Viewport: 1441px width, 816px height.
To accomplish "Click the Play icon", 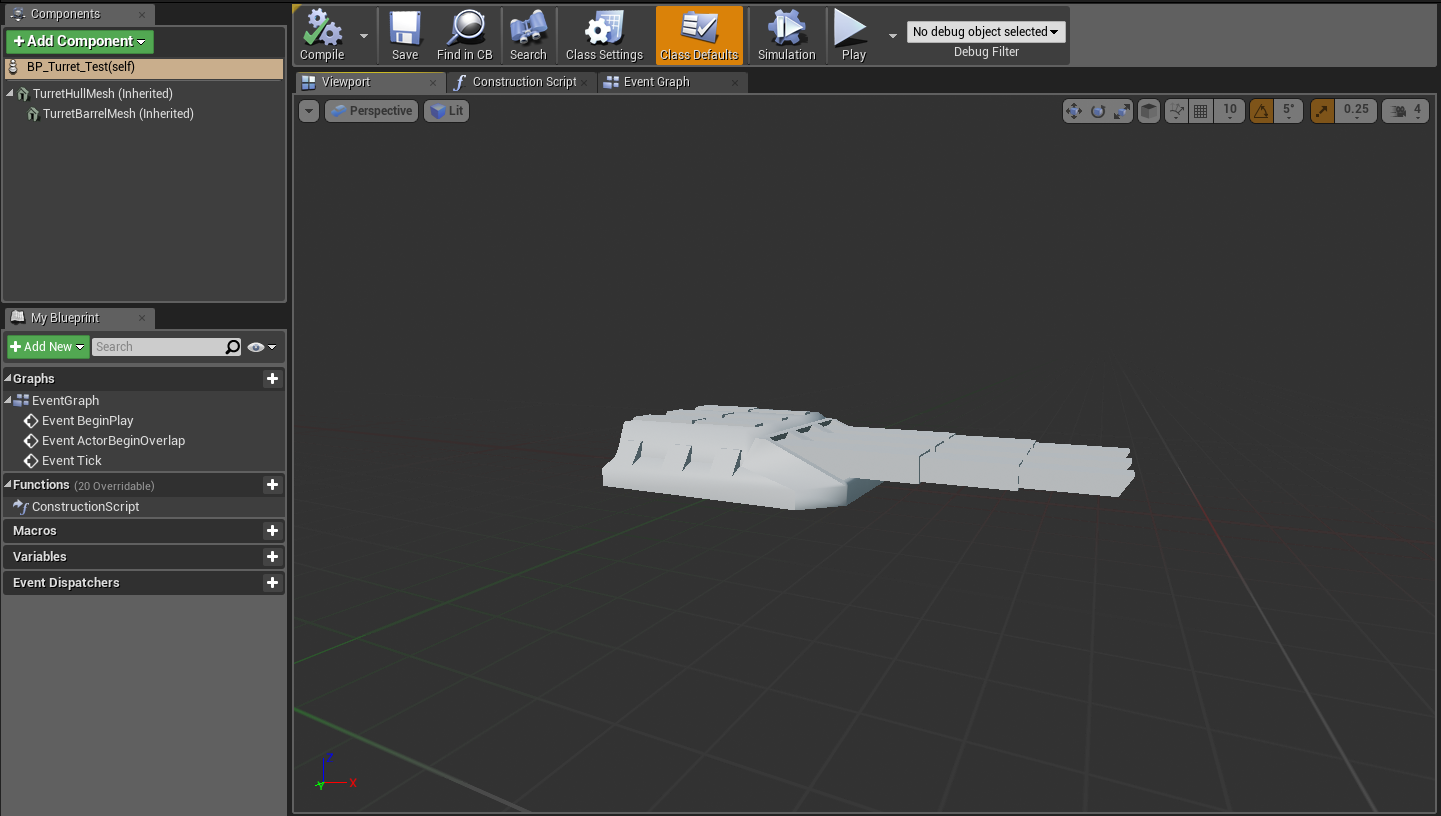I will coord(853,35).
